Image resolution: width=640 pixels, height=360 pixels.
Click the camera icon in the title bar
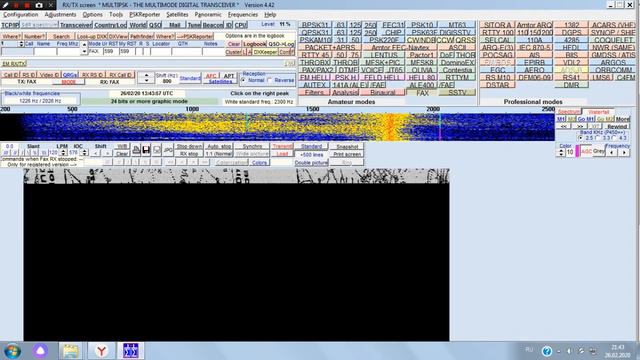39,5
